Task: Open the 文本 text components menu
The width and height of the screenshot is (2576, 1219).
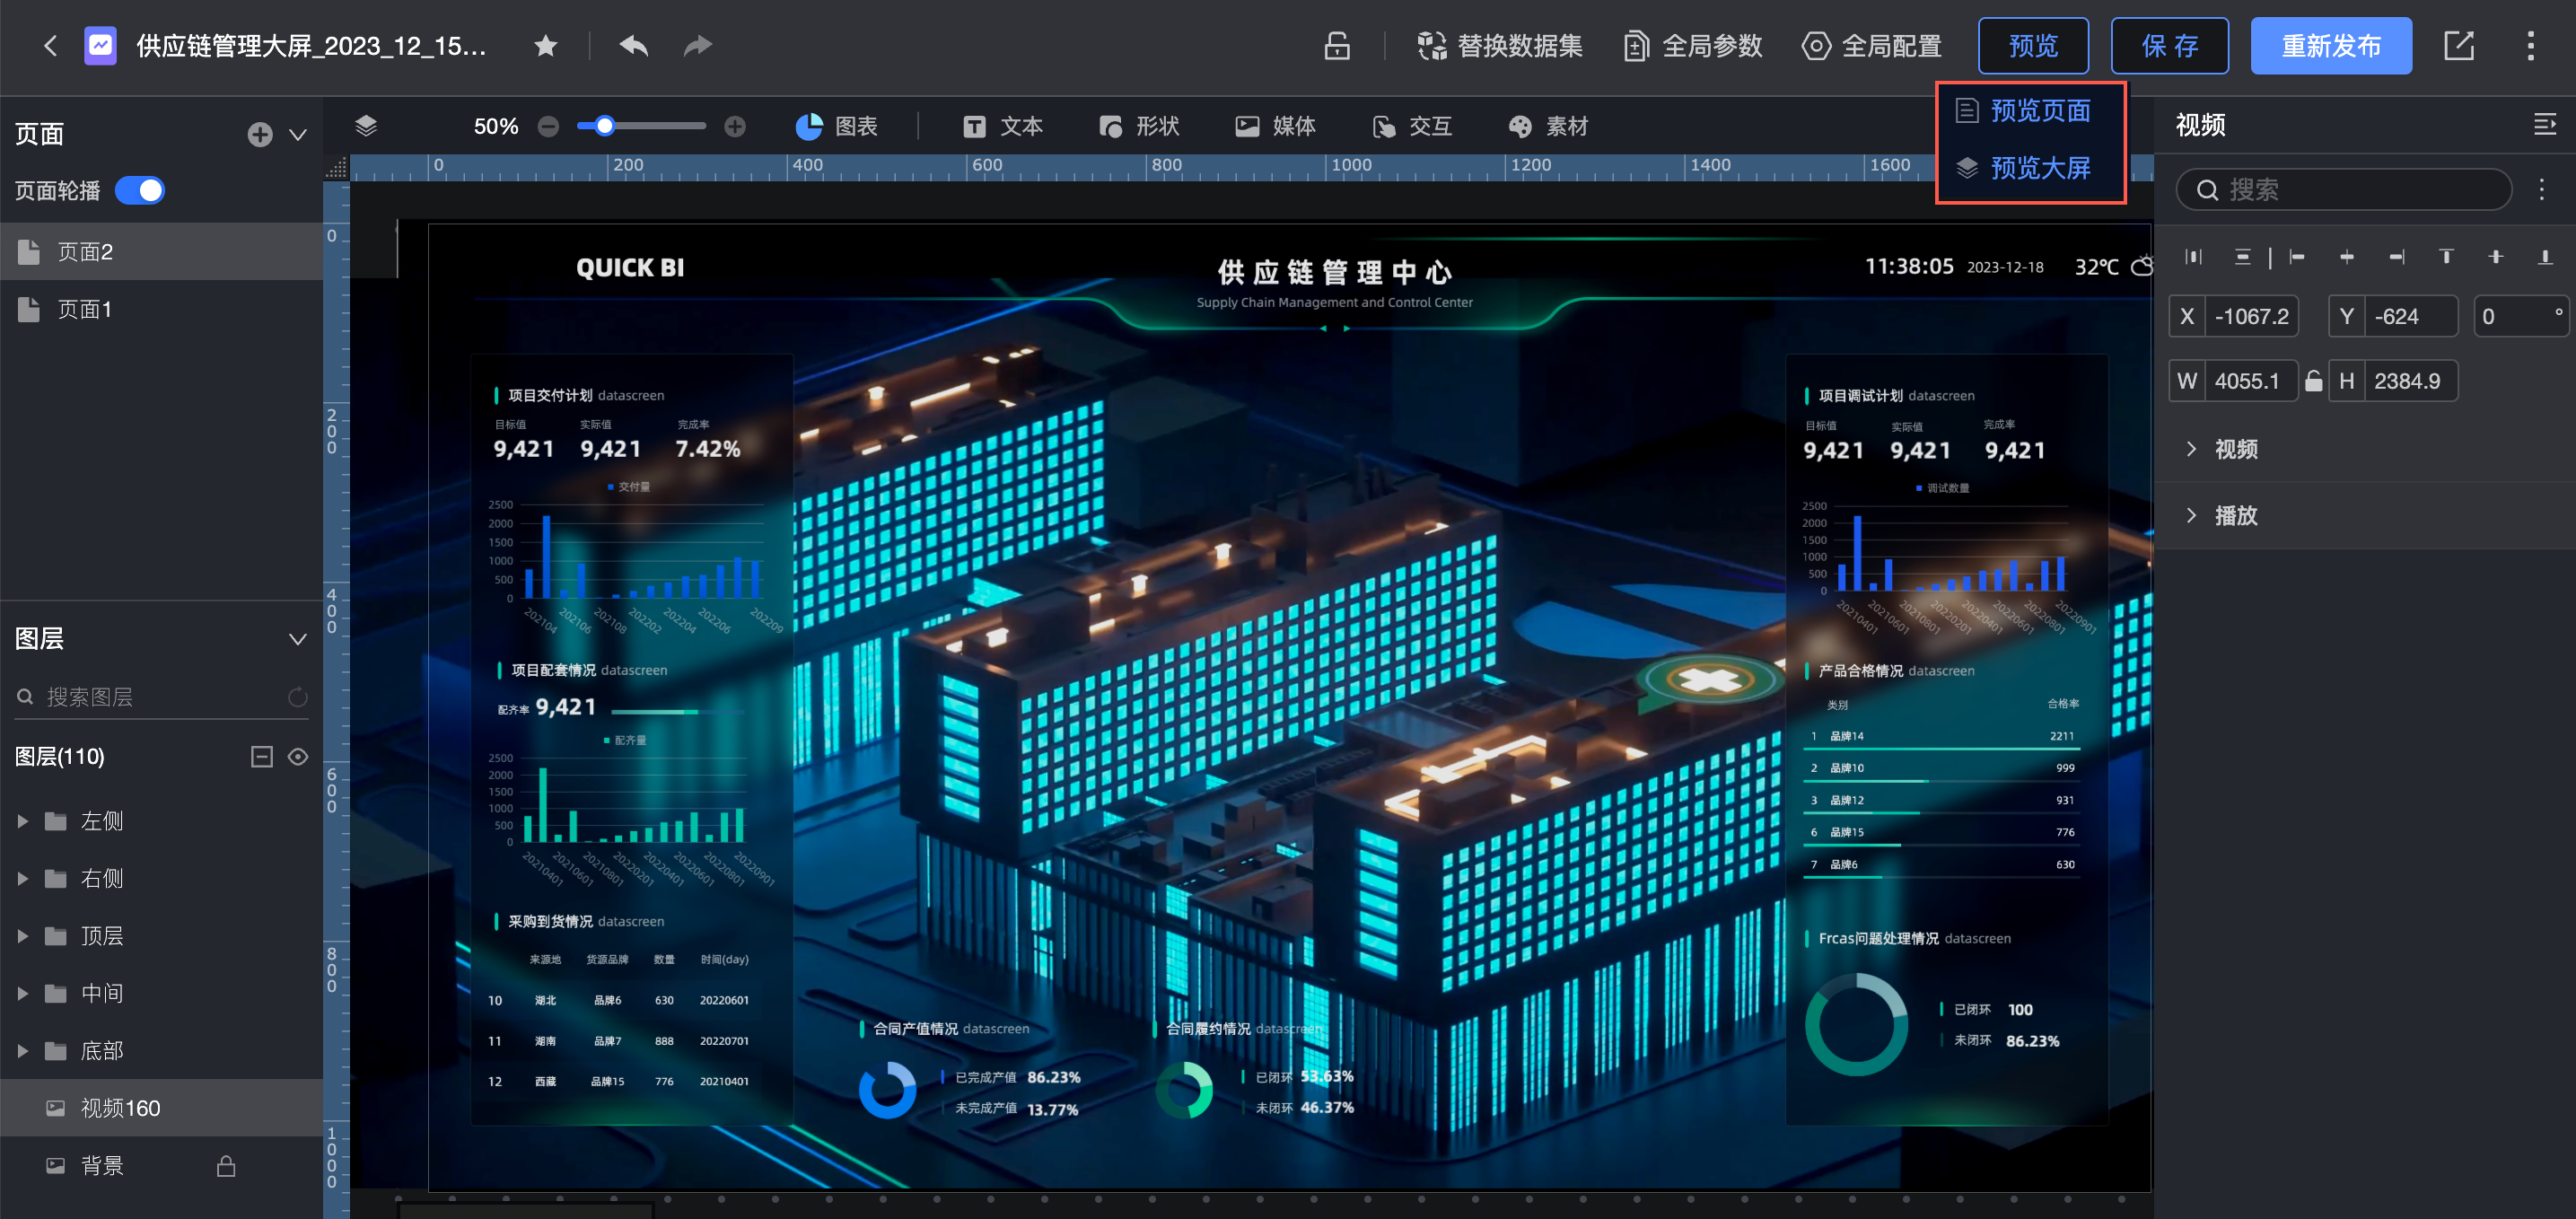Action: pos(1003,126)
